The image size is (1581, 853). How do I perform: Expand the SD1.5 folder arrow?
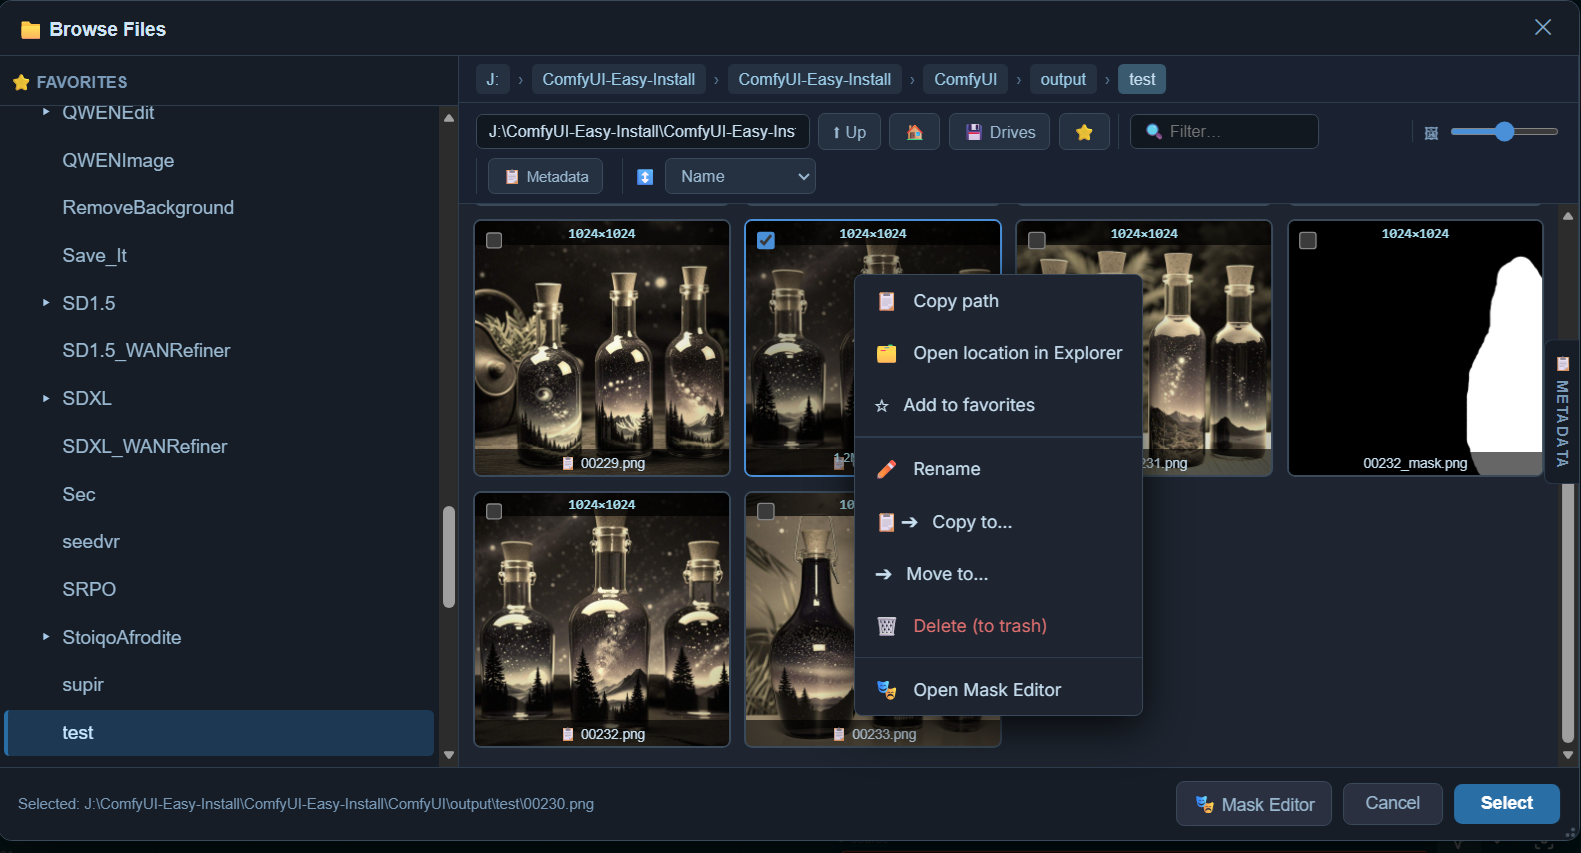(x=46, y=302)
